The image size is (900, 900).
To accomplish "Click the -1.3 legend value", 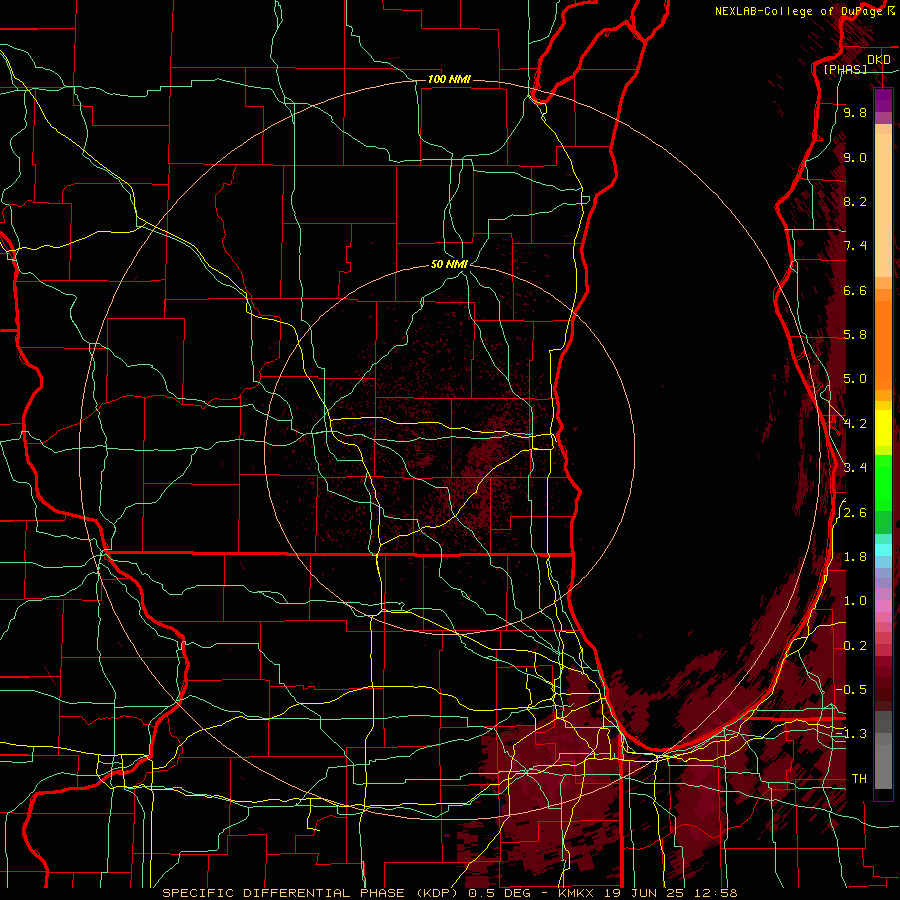I will point(851,735).
